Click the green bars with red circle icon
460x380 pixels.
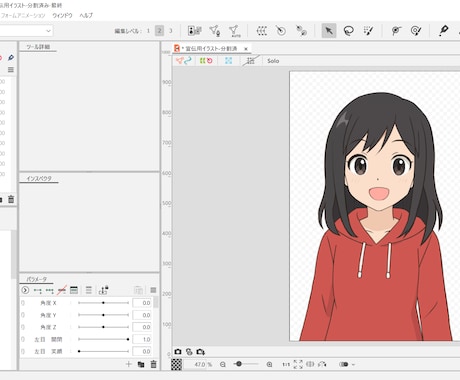pyautogui.click(x=206, y=61)
